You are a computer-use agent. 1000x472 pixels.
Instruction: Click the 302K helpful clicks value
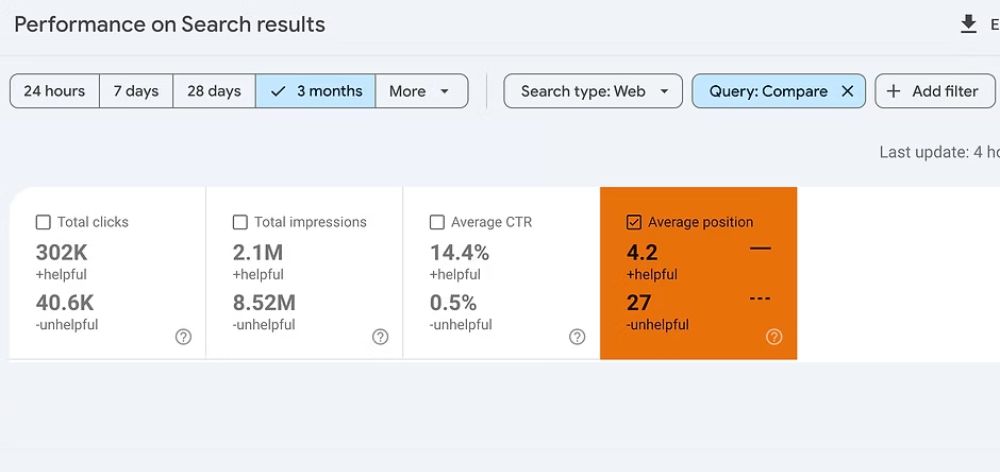point(61,253)
